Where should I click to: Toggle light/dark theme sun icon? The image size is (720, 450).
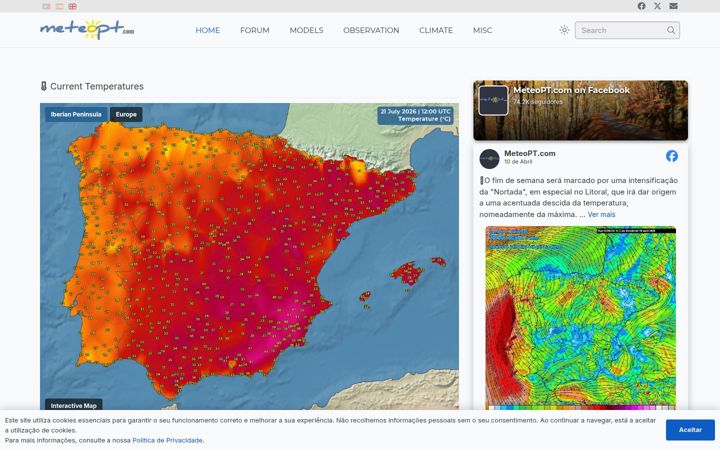564,30
